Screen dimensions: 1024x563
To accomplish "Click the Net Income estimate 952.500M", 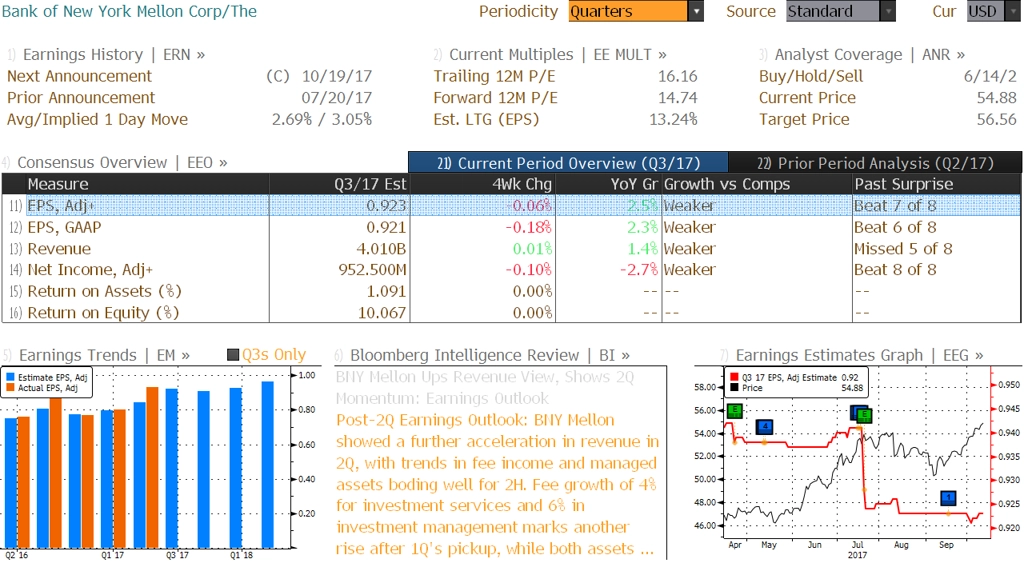I will (372, 270).
